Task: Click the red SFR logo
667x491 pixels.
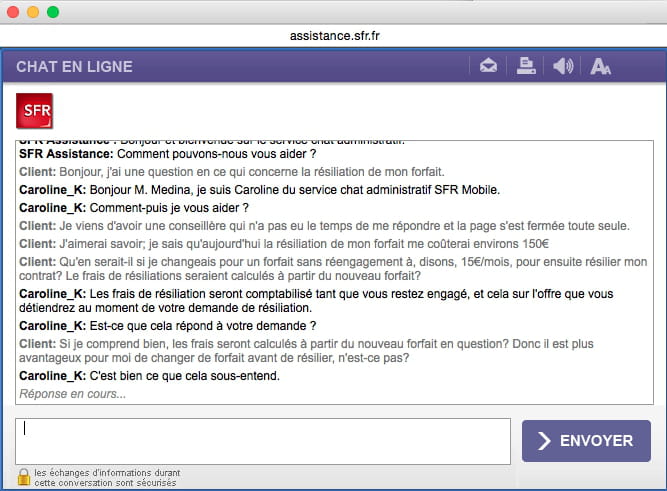Action: (34, 111)
